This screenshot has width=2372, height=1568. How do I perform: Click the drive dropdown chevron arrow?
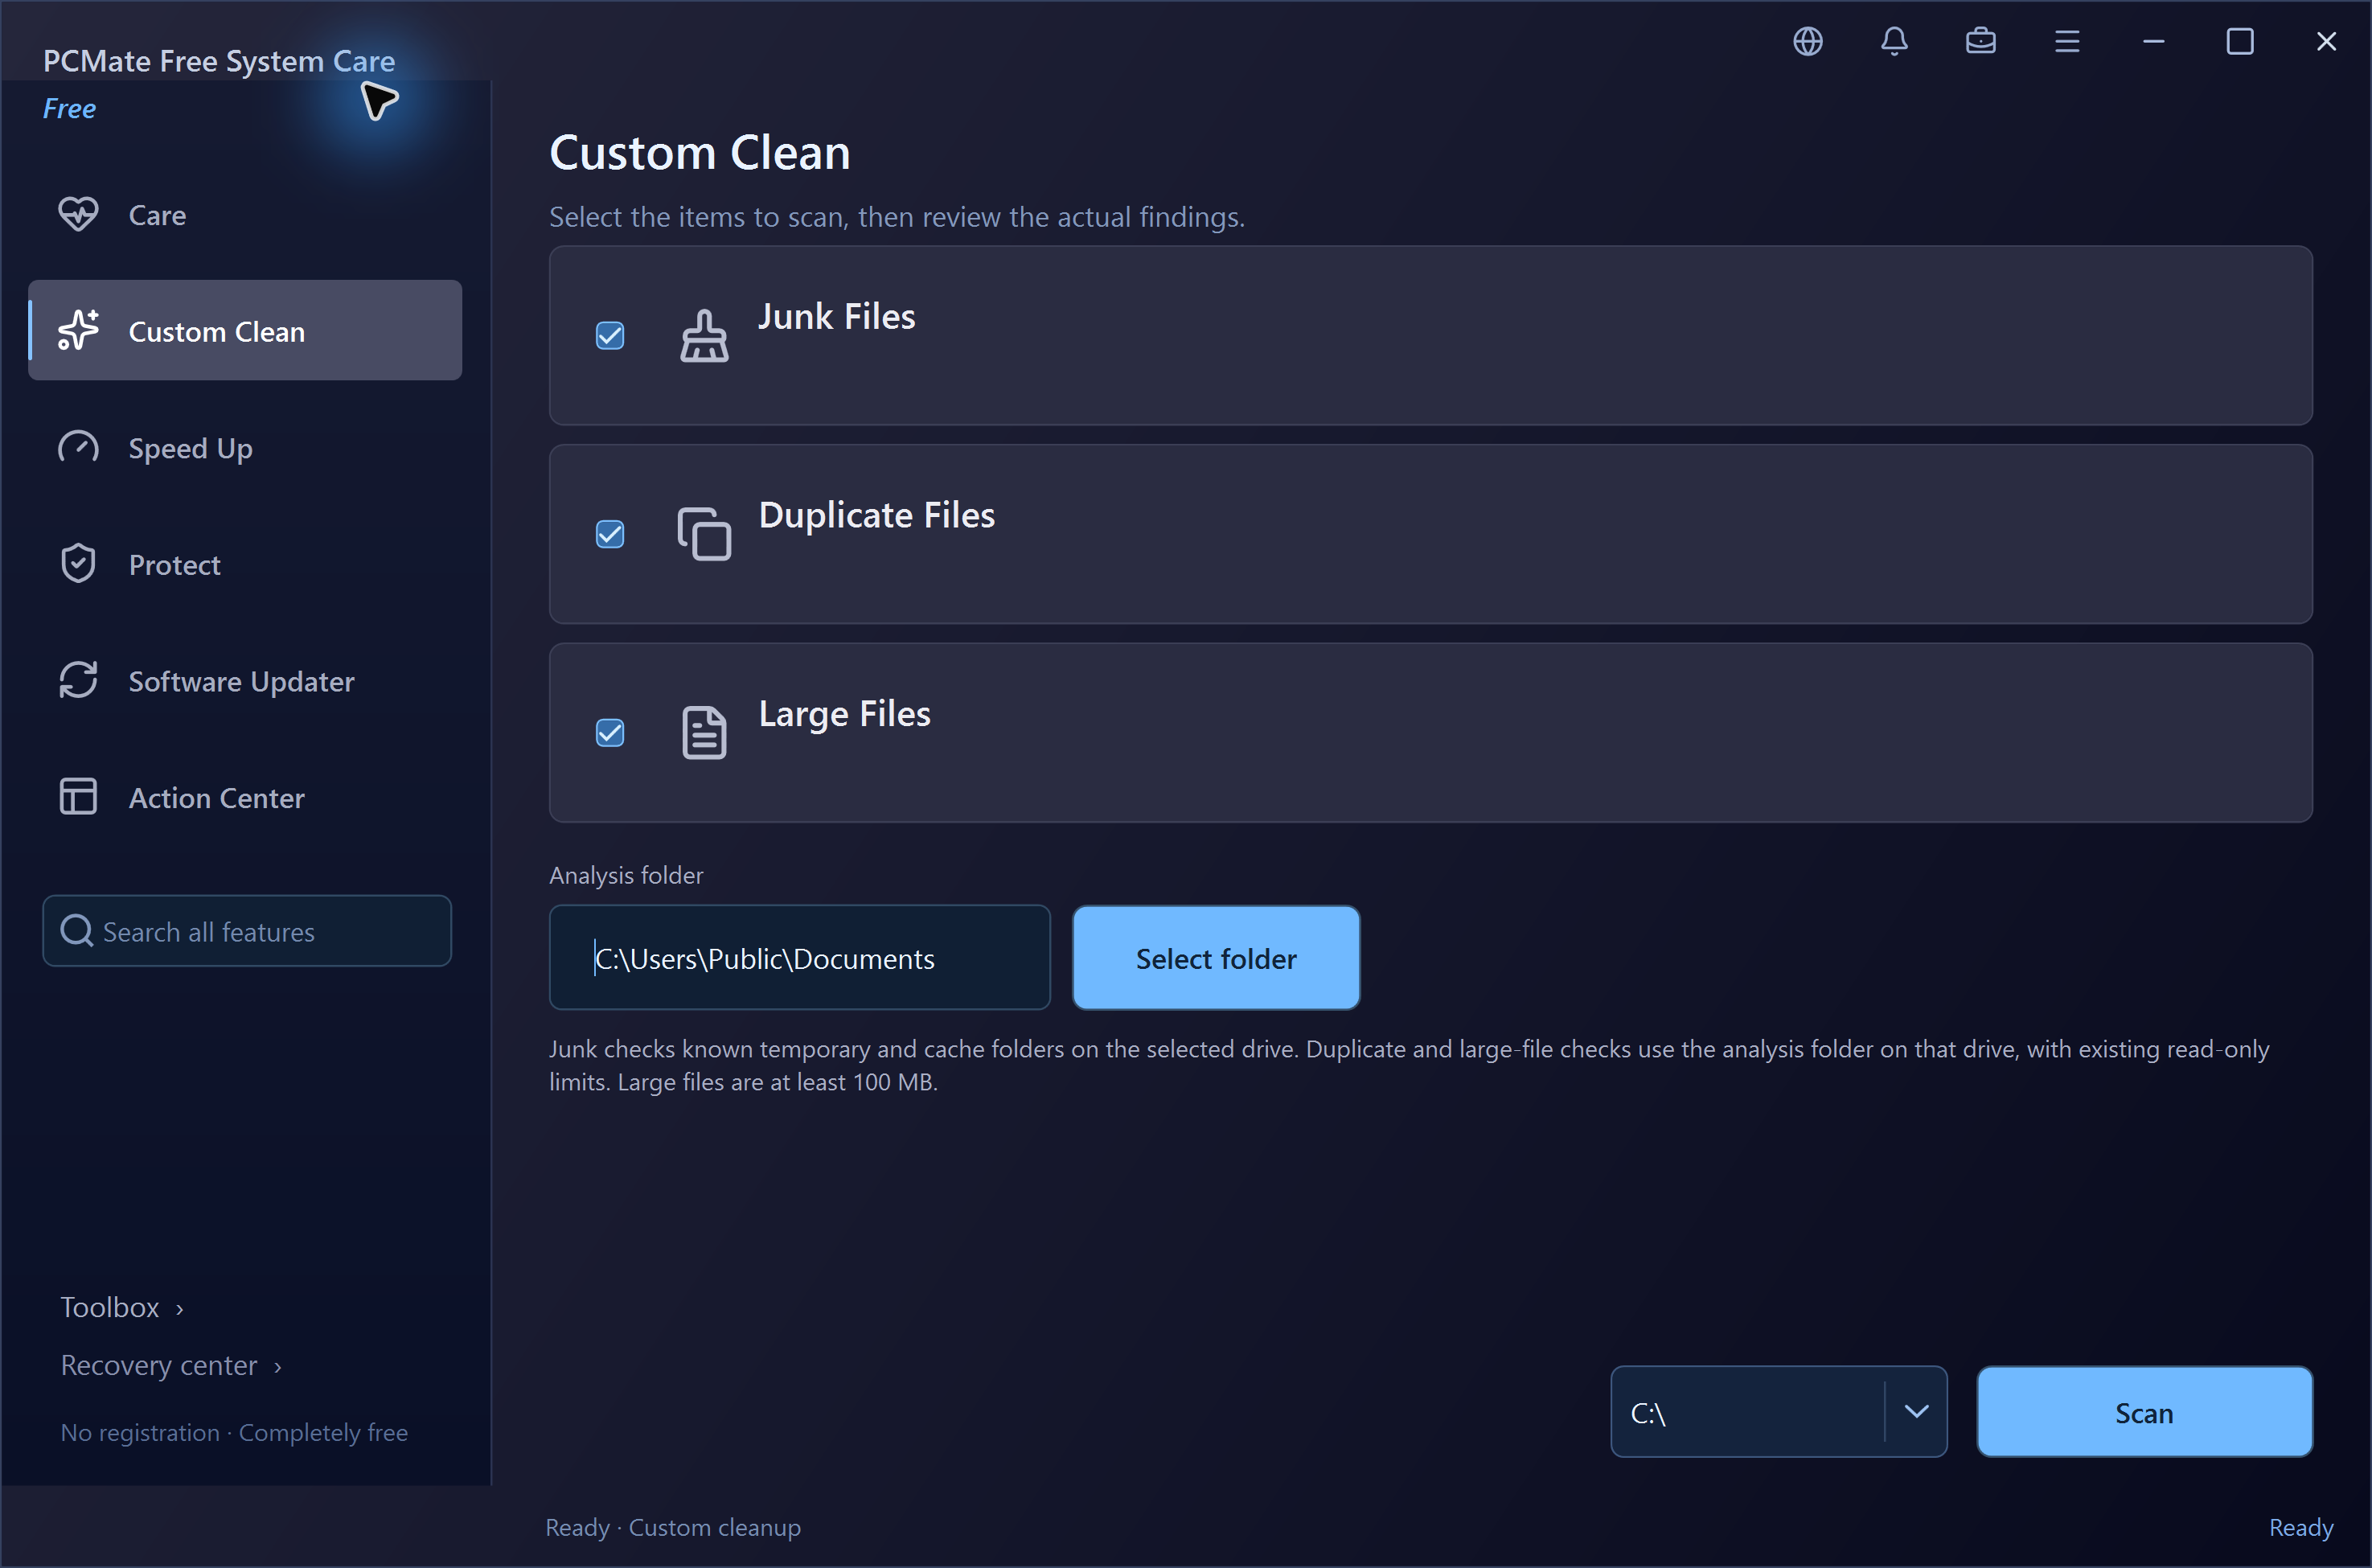(1916, 1412)
